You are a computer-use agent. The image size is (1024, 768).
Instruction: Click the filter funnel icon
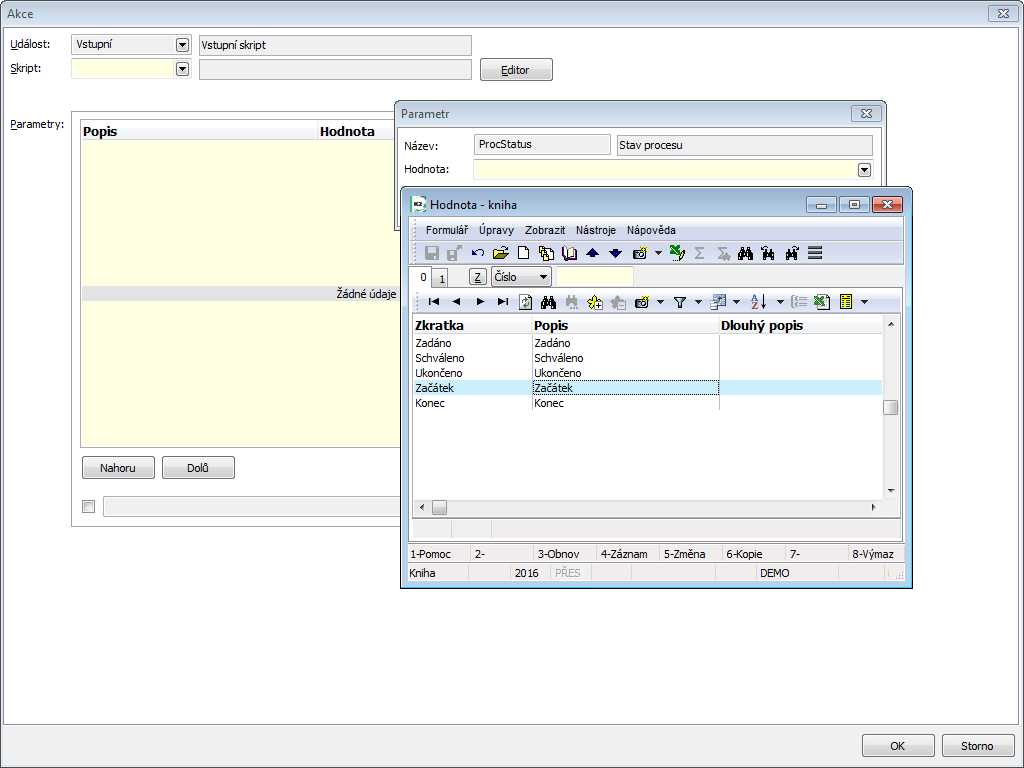679,302
